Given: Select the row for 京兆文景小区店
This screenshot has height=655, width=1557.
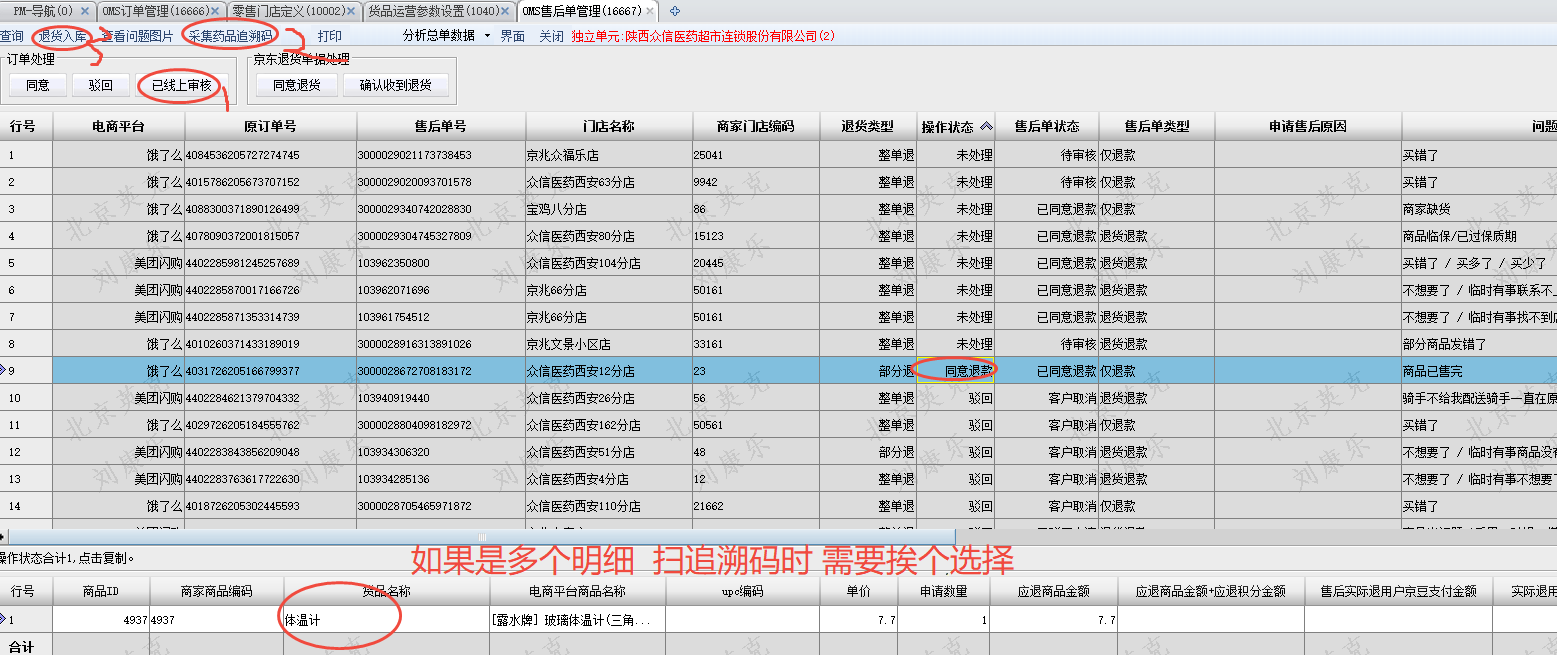Looking at the screenshot, I should tap(778, 344).
